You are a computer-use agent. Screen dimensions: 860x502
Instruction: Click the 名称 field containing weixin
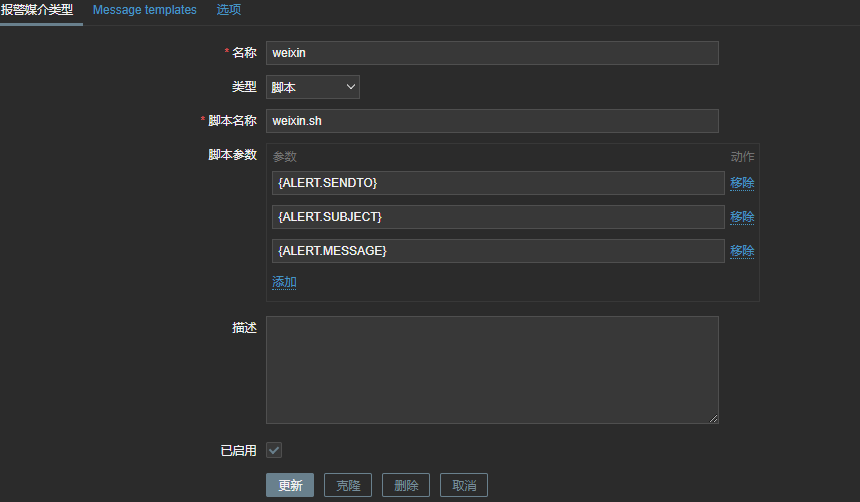(x=492, y=53)
